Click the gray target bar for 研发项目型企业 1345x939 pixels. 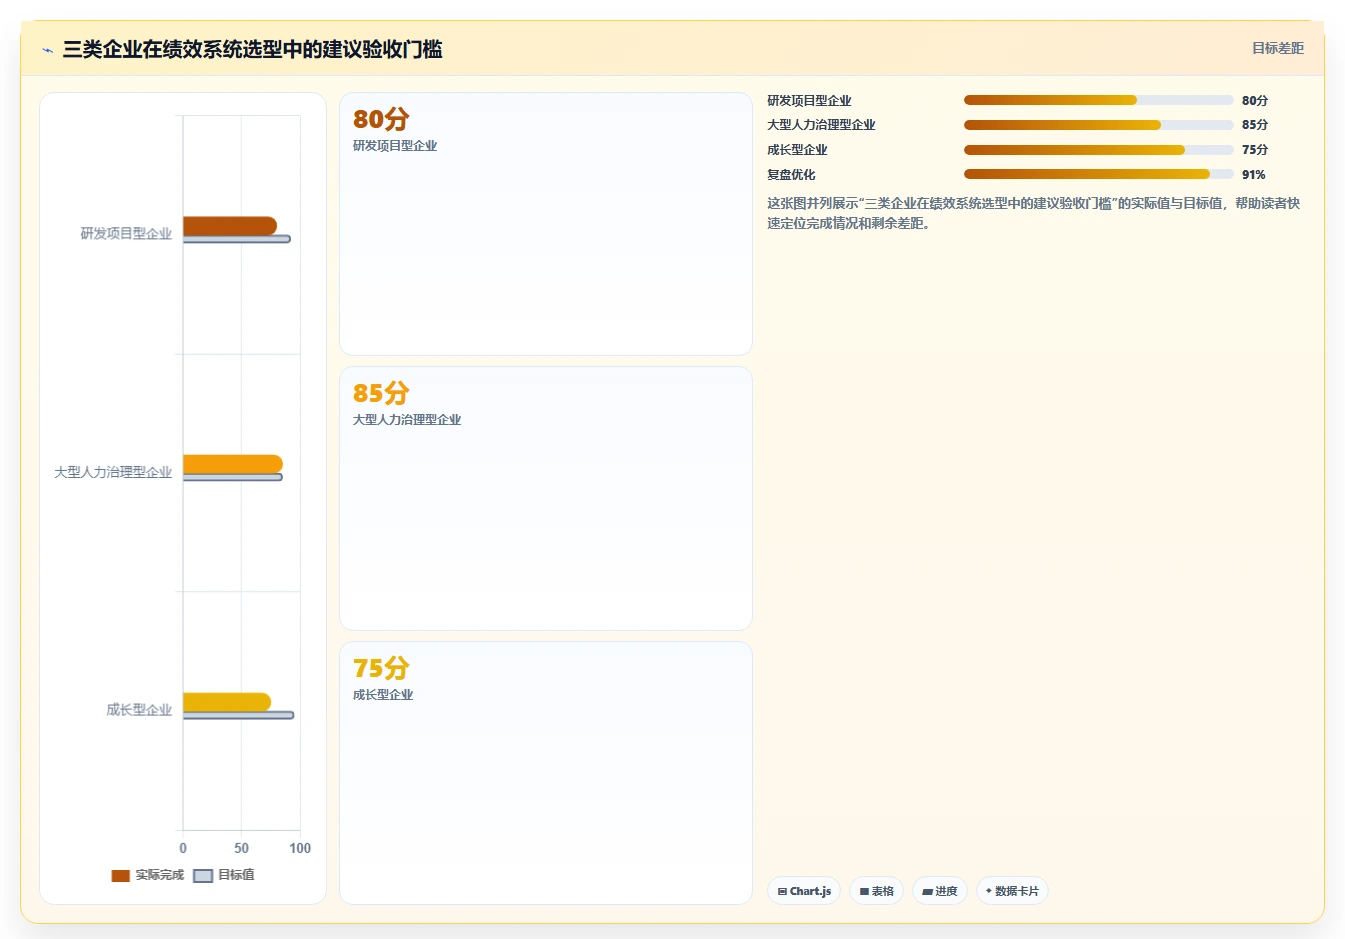pyautogui.click(x=237, y=239)
